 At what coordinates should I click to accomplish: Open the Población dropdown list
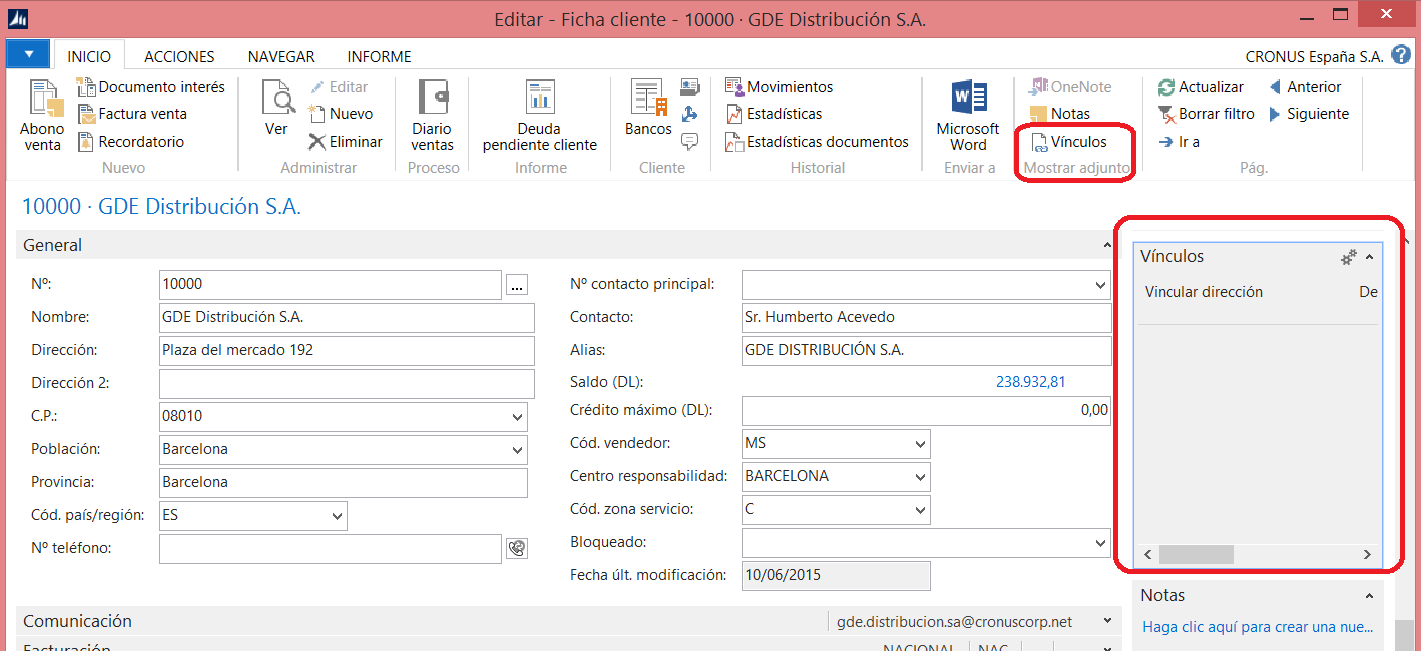pyautogui.click(x=516, y=449)
